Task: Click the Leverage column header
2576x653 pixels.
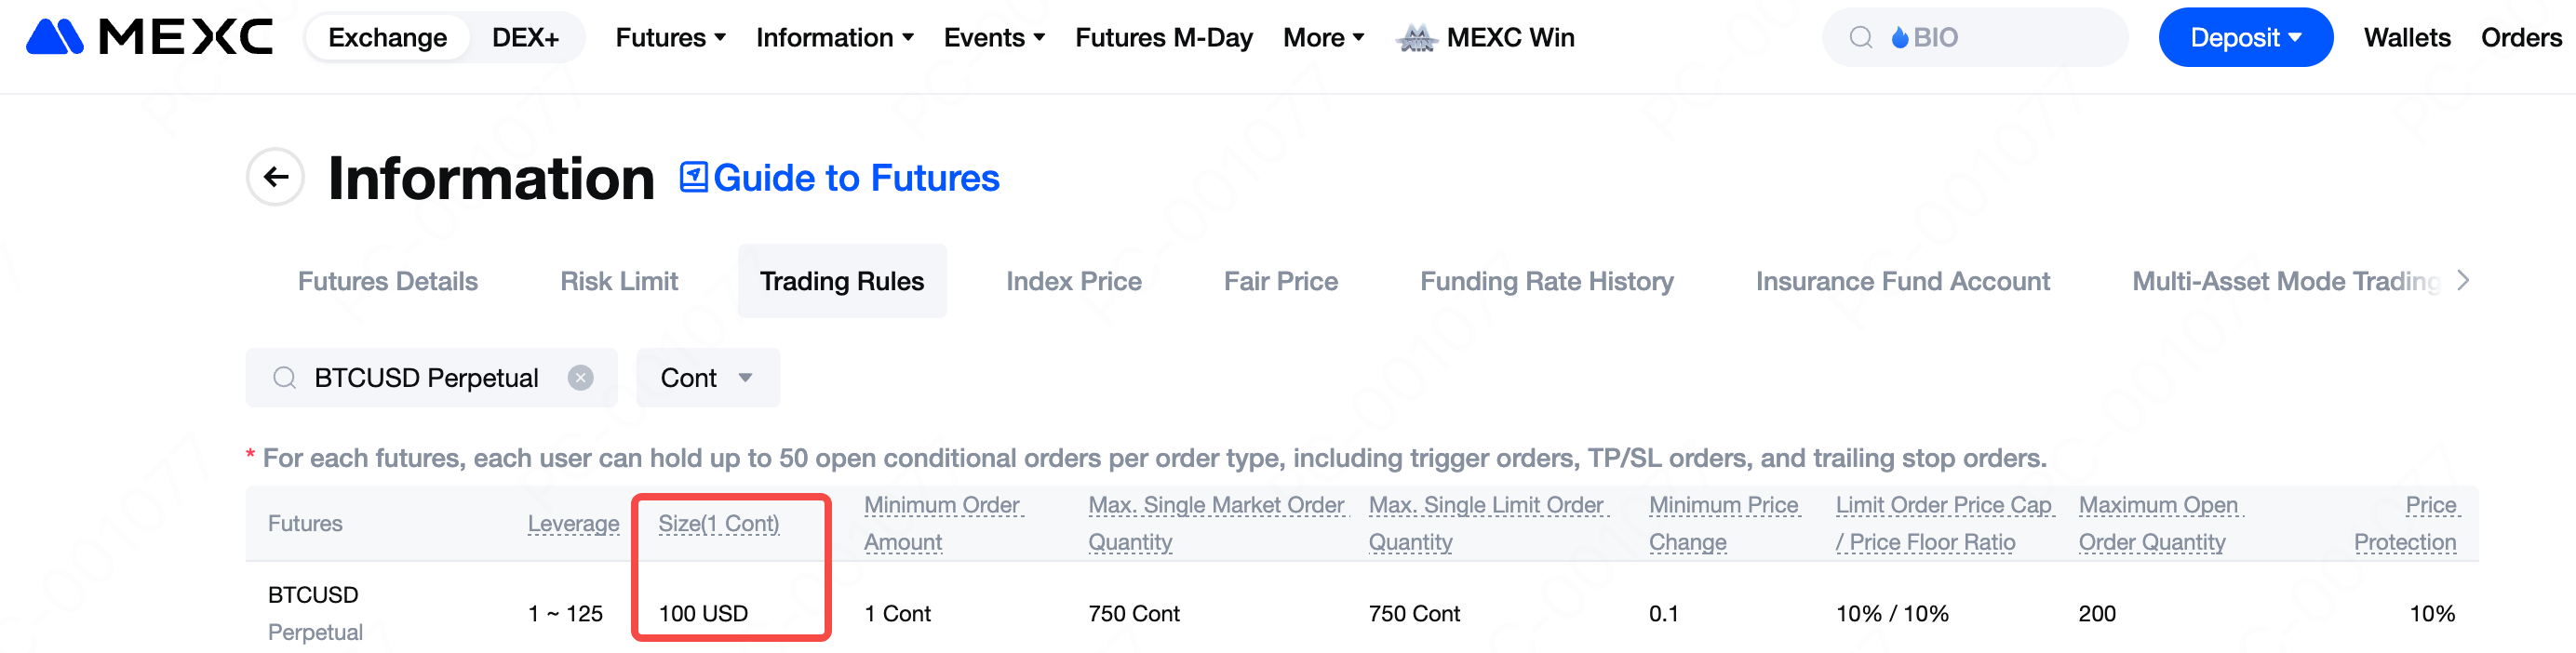Action: (x=573, y=523)
